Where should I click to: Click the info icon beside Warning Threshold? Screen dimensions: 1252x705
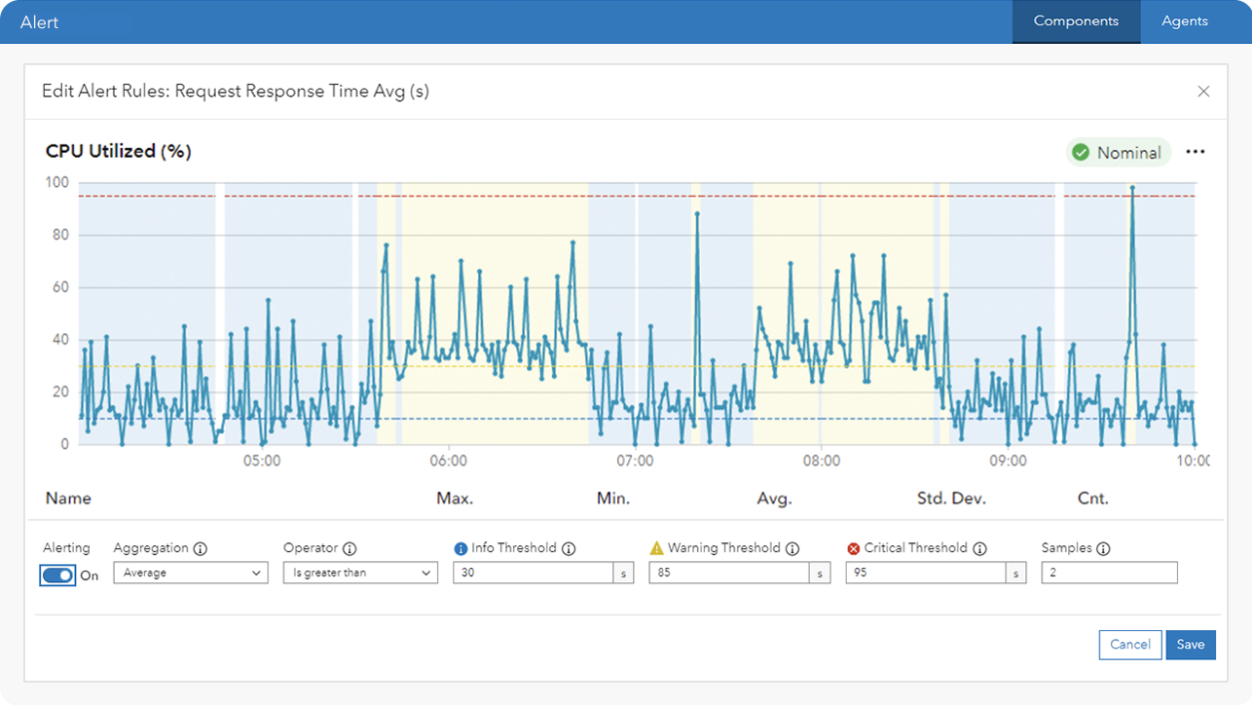click(x=793, y=549)
